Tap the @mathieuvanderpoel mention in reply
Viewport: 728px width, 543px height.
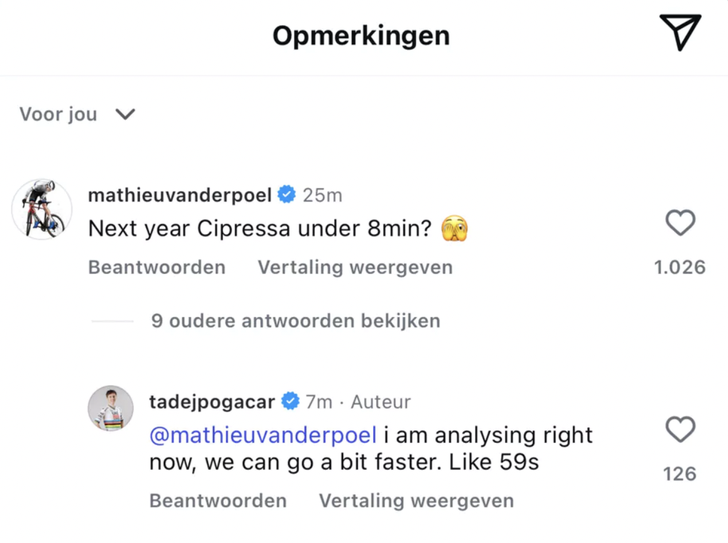click(263, 435)
